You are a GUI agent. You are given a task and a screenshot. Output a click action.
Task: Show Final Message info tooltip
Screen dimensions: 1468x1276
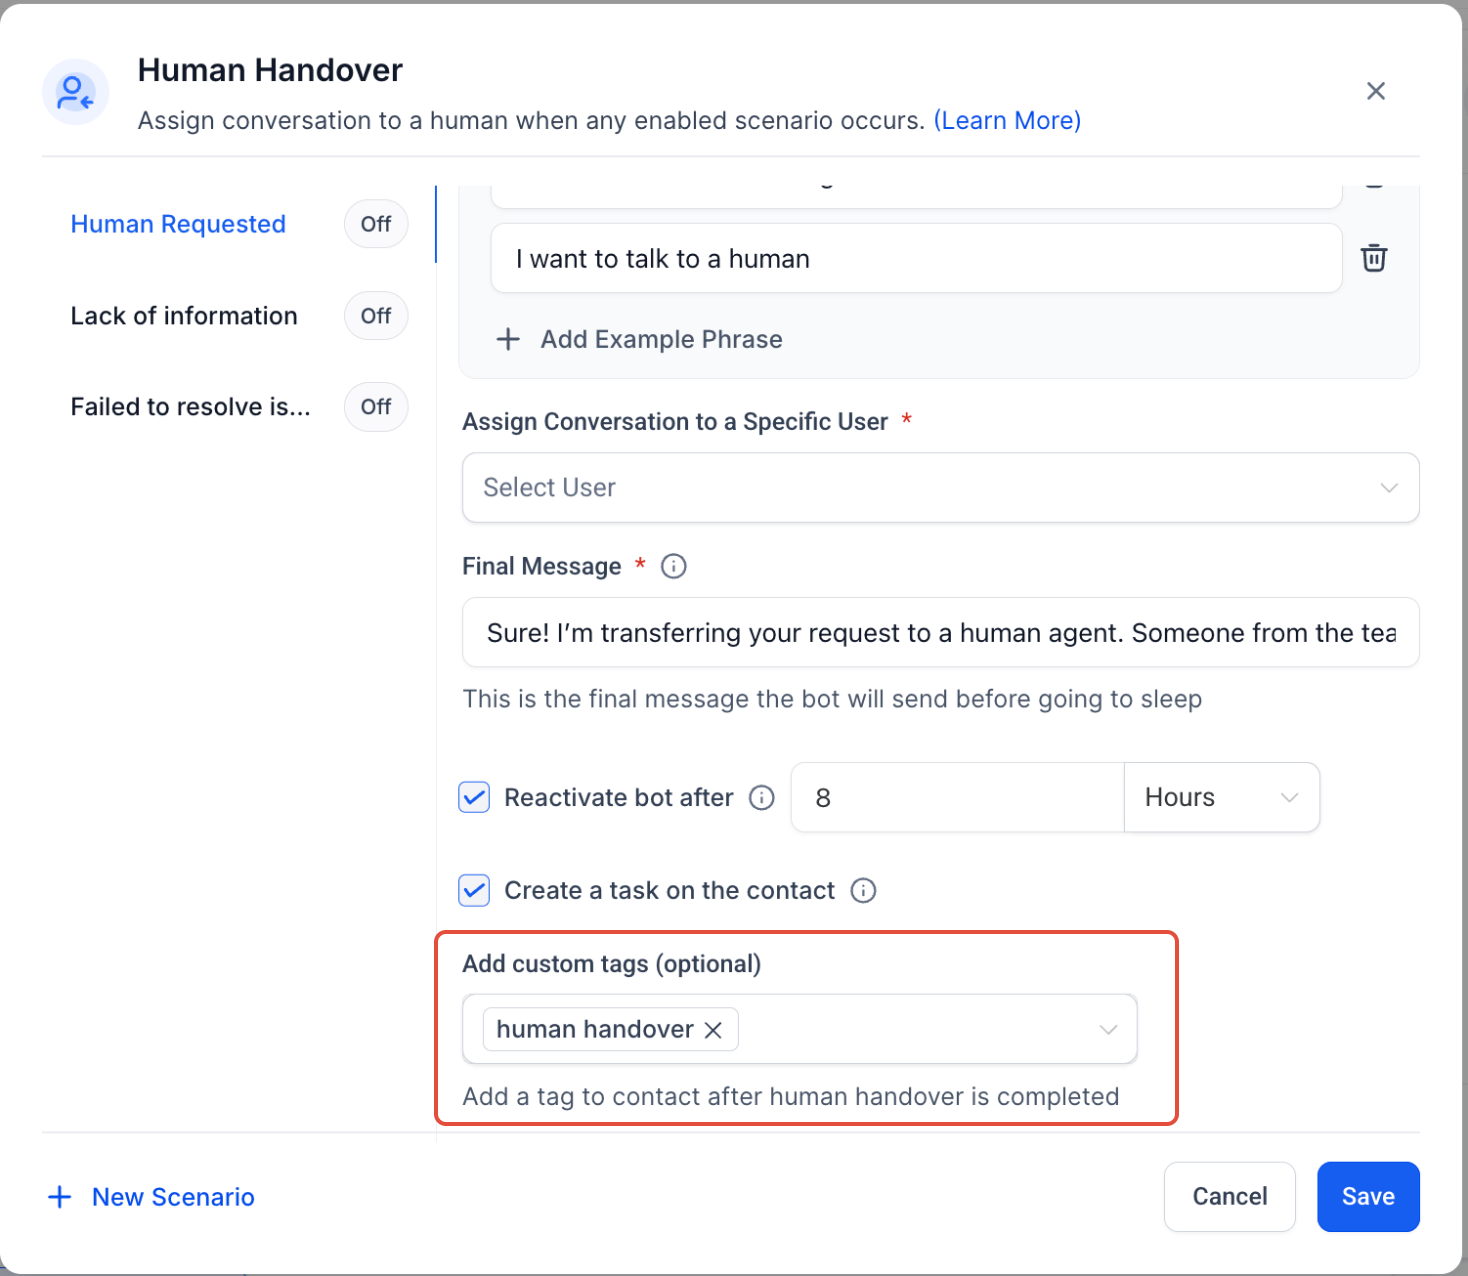pyautogui.click(x=674, y=566)
